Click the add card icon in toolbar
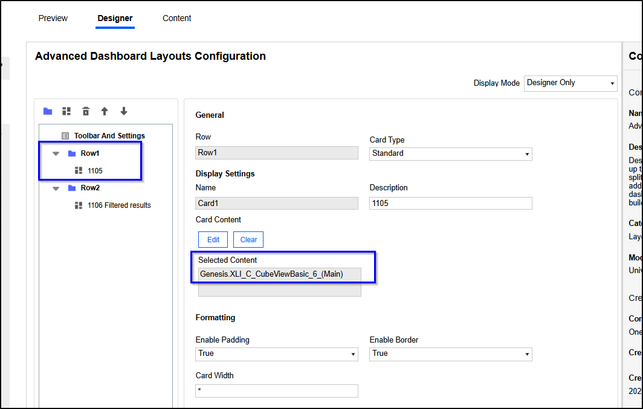This screenshot has width=643, height=409. pyautogui.click(x=67, y=111)
